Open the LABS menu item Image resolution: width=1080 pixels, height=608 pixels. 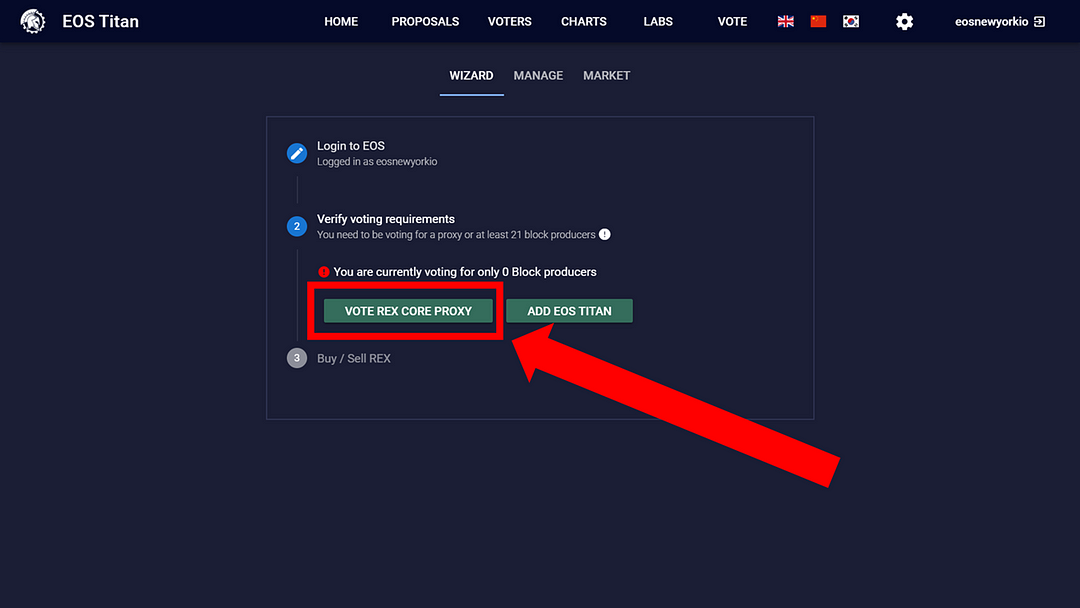click(658, 21)
